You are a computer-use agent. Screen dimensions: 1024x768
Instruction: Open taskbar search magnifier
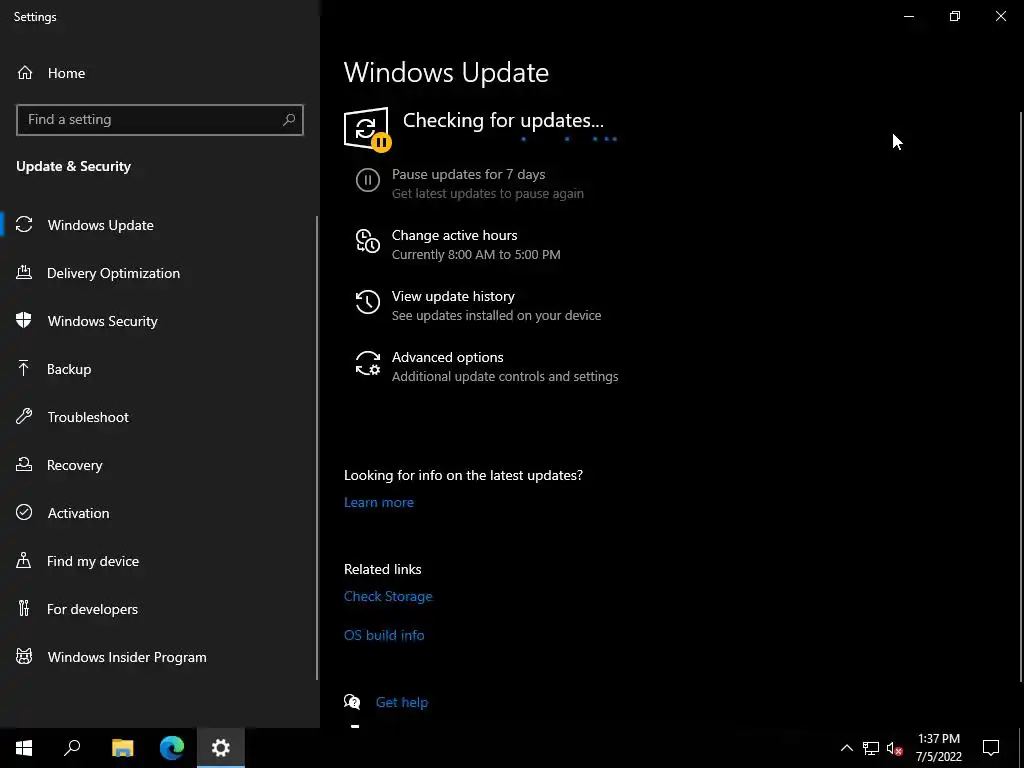[x=72, y=748]
